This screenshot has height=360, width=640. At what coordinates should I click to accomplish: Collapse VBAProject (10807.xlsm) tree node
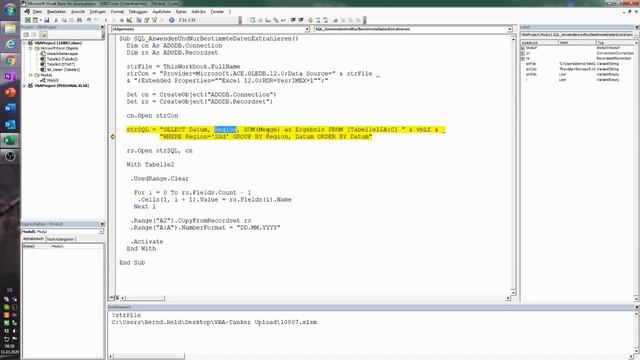point(25,43)
